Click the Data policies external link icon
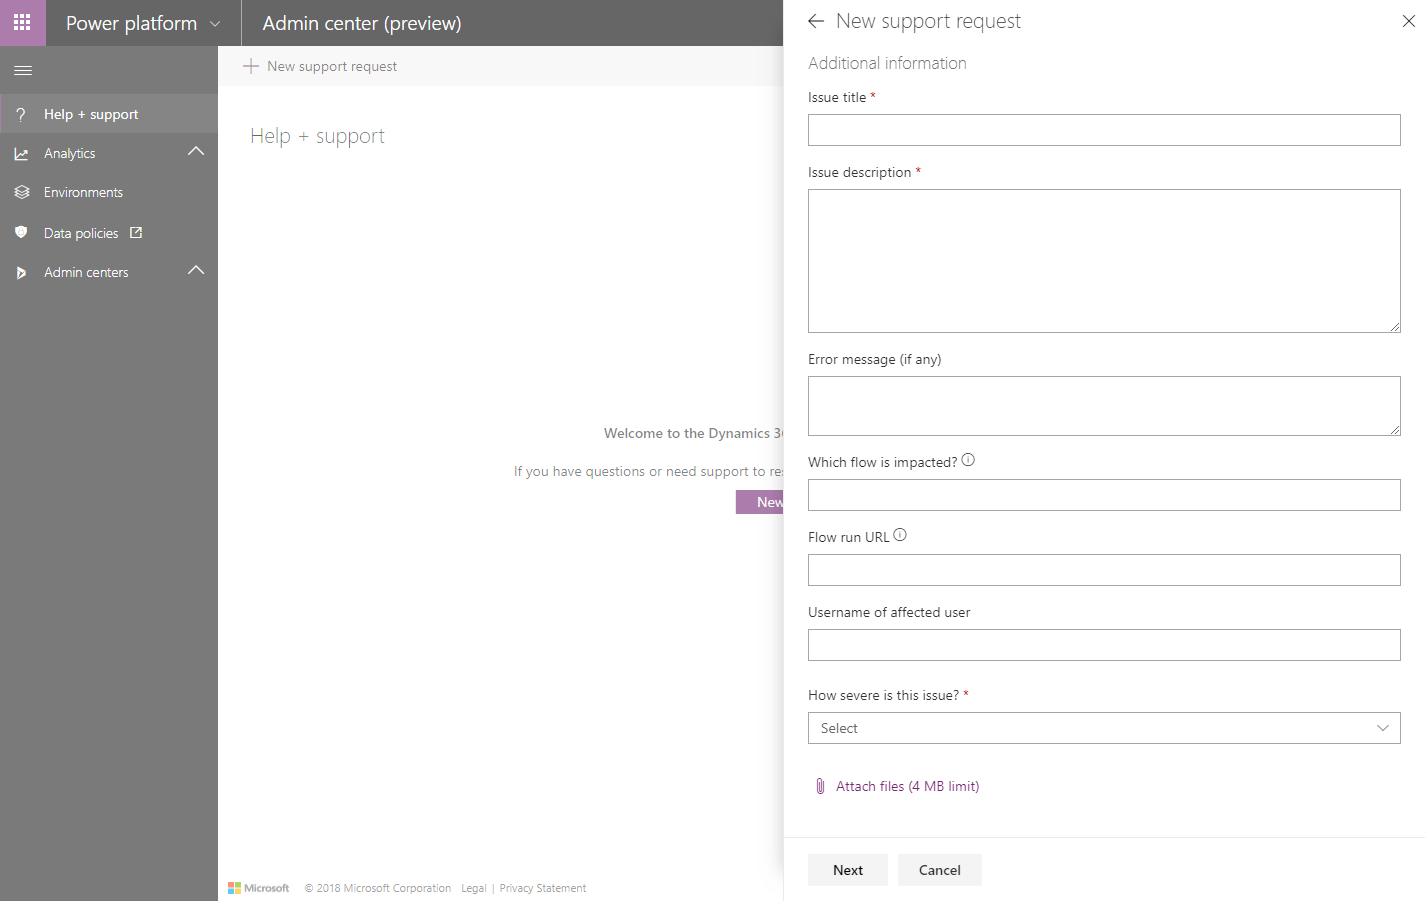Image resolution: width=1425 pixels, height=901 pixels. [x=136, y=233]
